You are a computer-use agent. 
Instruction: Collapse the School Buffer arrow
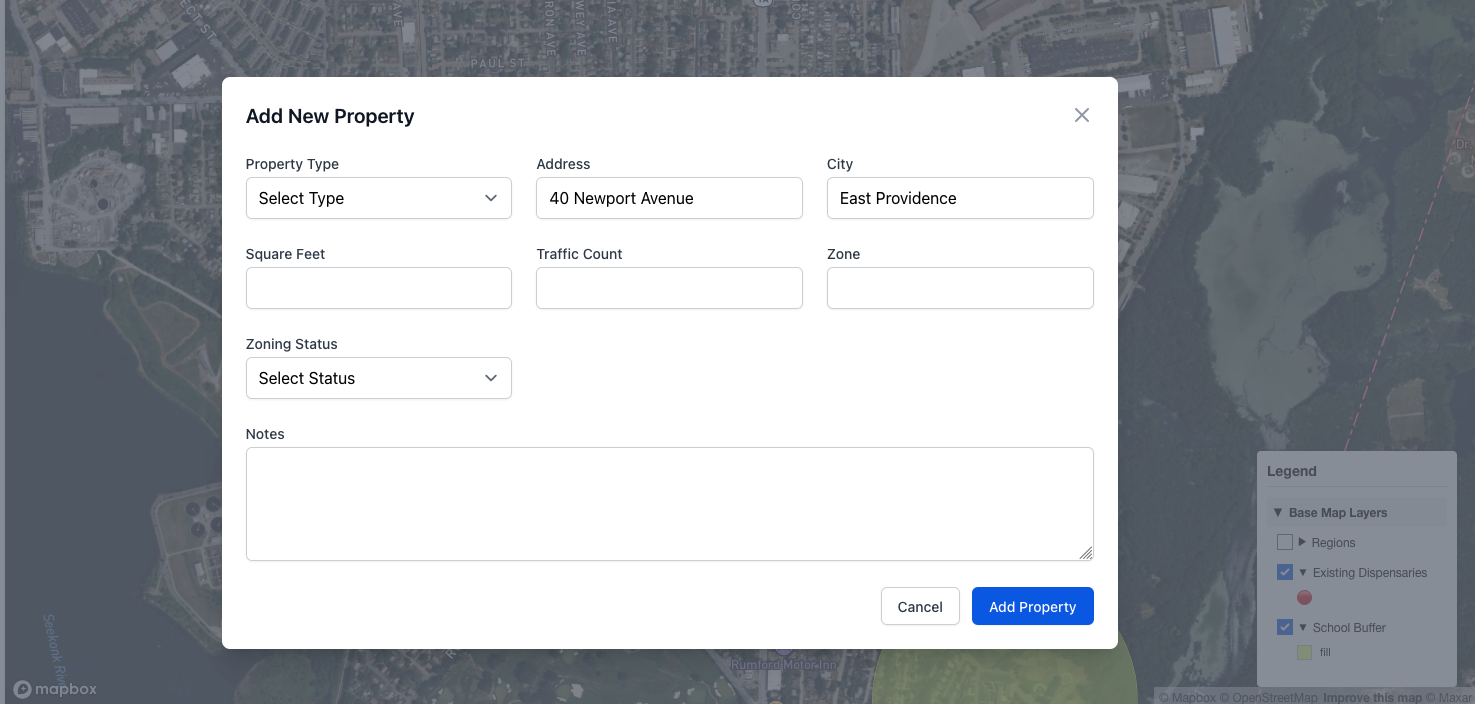[x=1303, y=628]
